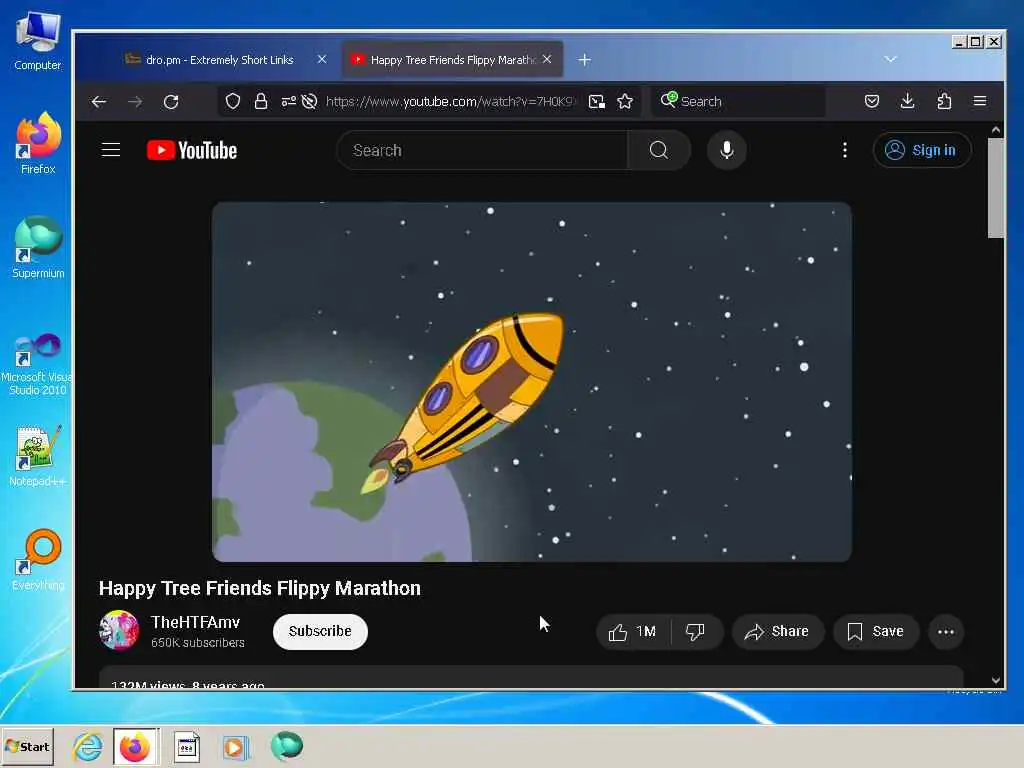Dislike the video with thumbs down

click(x=696, y=632)
